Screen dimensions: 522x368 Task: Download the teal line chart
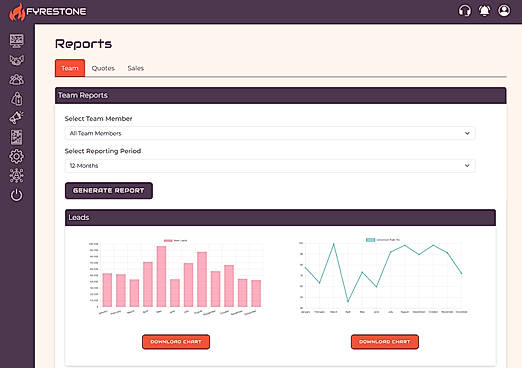coord(385,342)
